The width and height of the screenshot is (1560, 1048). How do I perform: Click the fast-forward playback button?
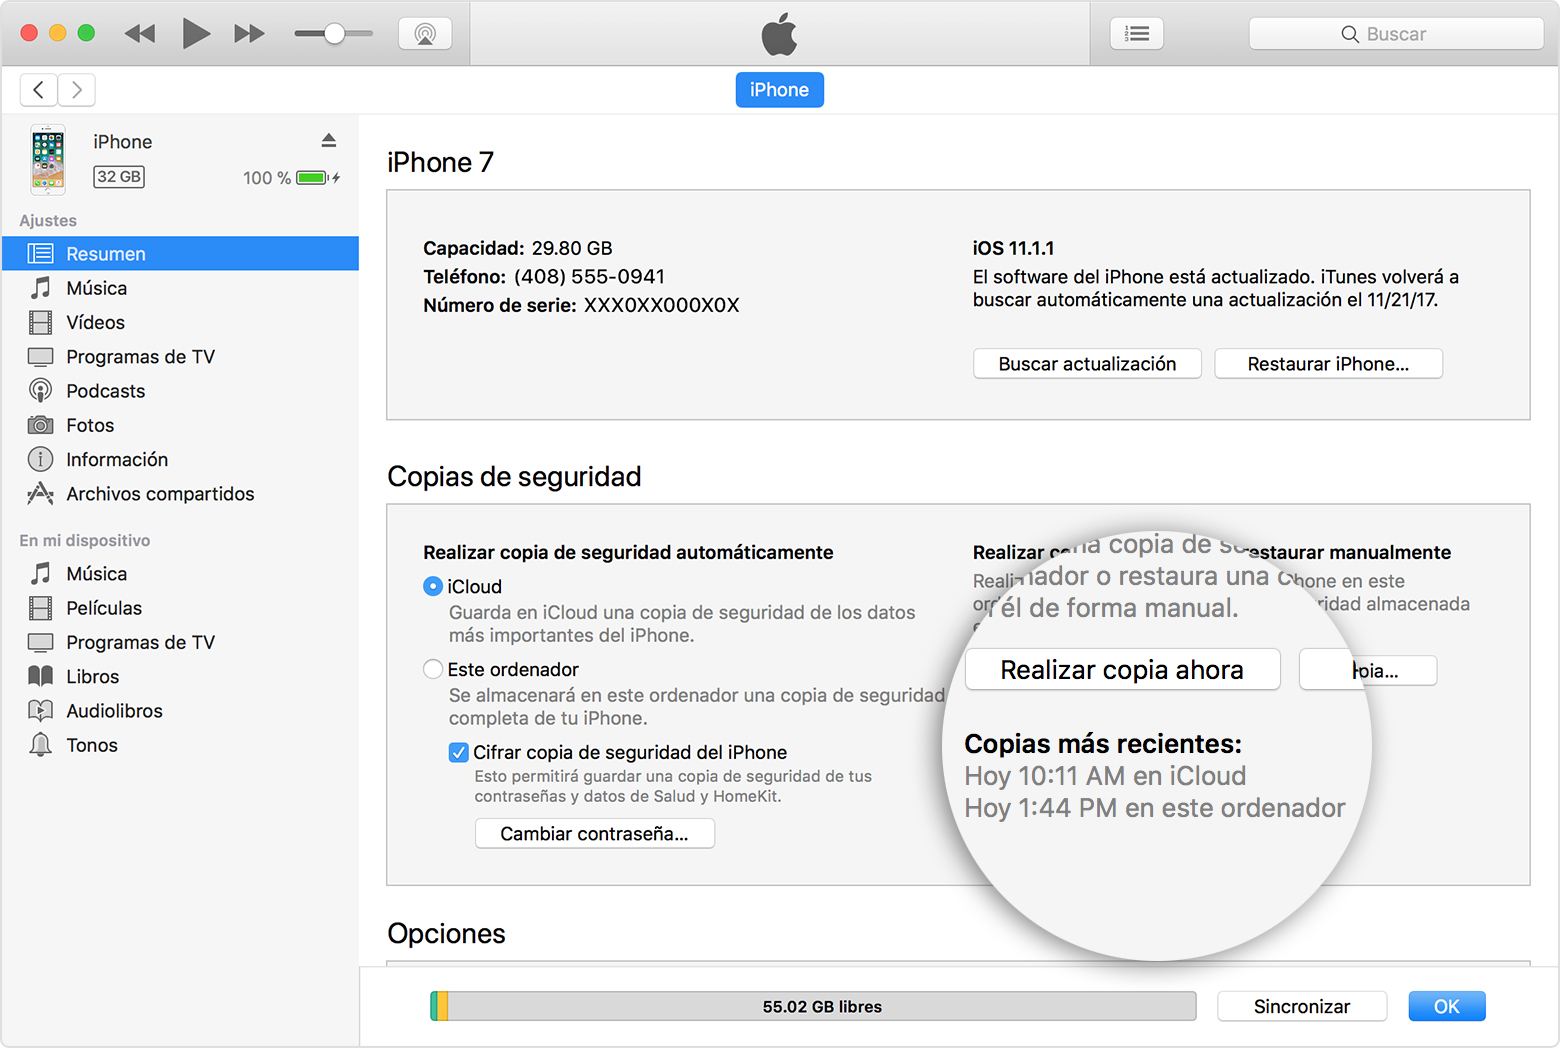249,34
